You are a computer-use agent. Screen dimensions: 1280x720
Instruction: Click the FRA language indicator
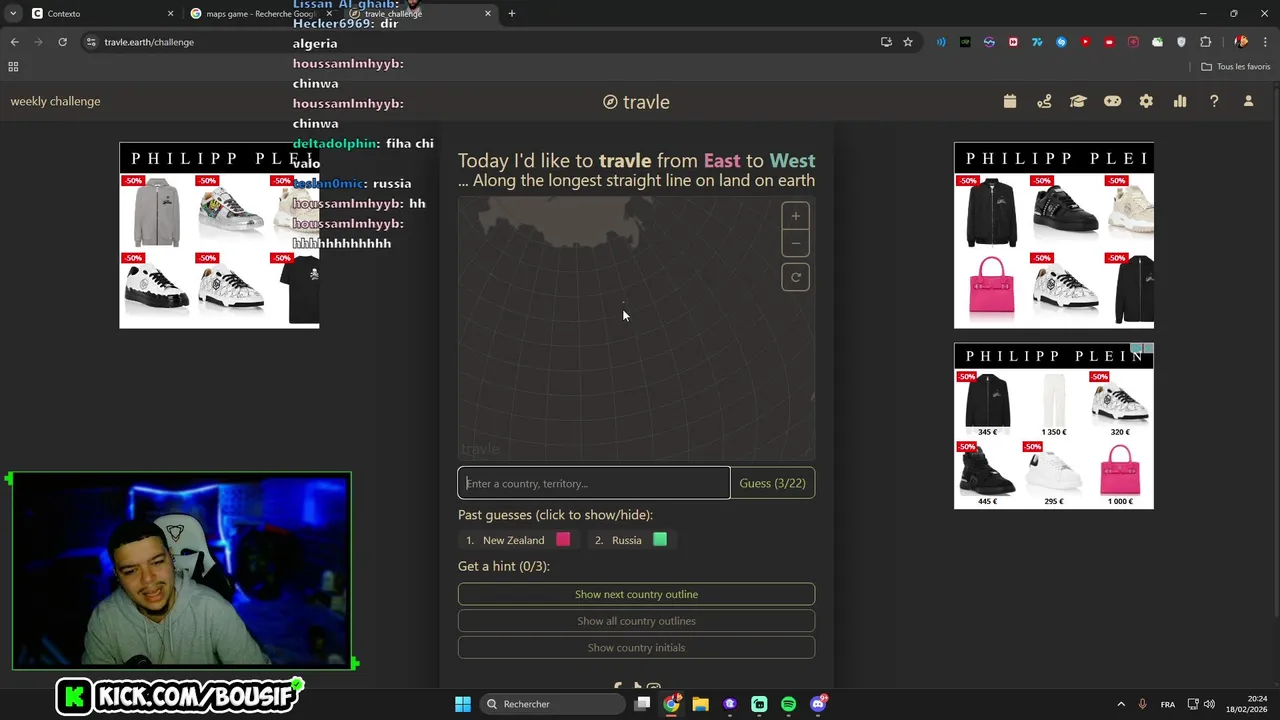point(1168,704)
